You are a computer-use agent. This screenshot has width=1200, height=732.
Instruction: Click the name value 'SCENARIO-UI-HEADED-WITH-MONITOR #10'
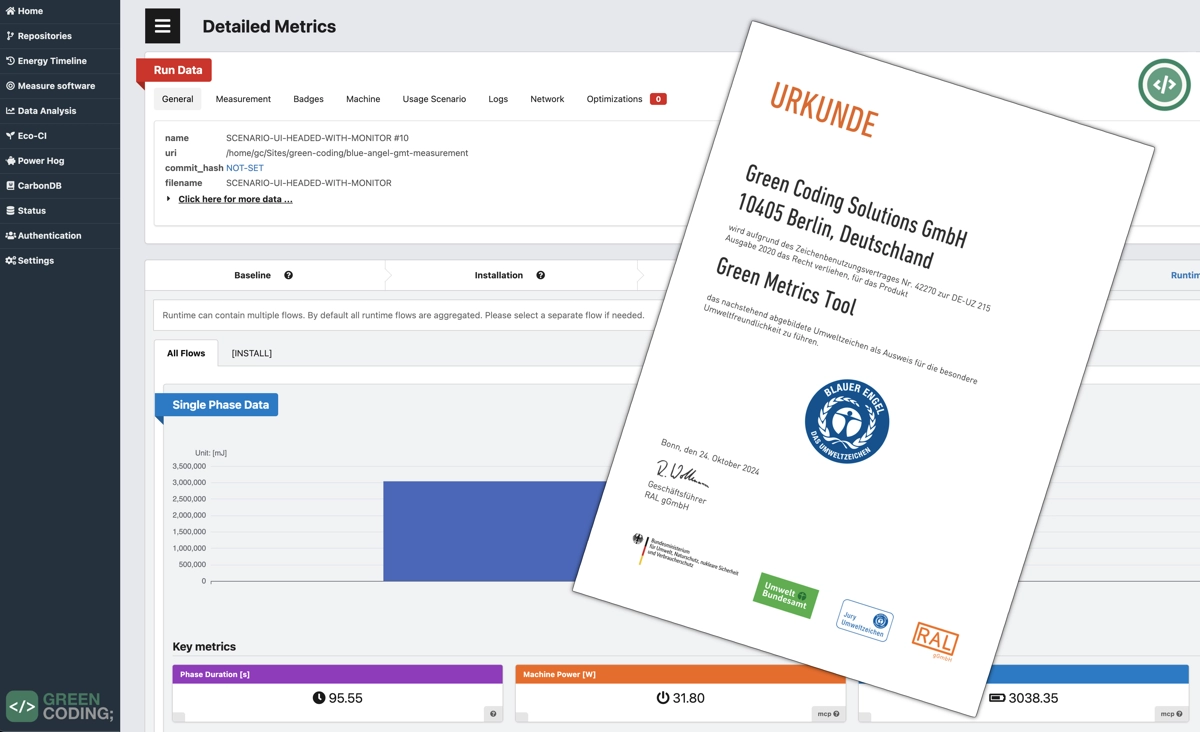pyautogui.click(x=317, y=138)
